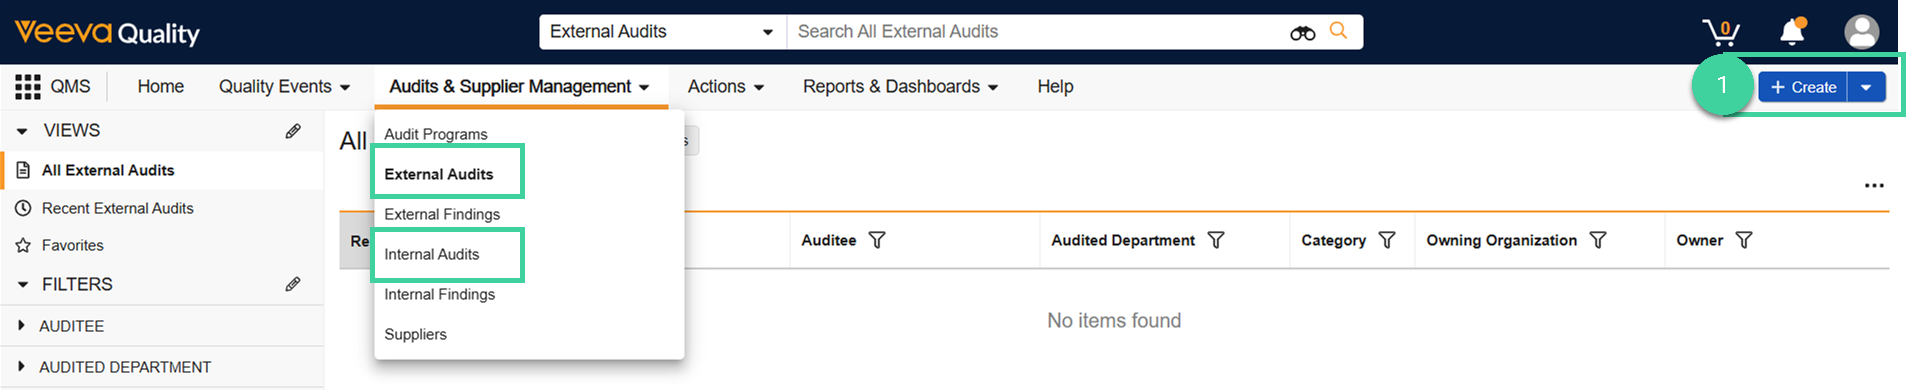Filter the Audited Department column
Image resolution: width=1930 pixels, height=390 pixels.
tap(1216, 240)
